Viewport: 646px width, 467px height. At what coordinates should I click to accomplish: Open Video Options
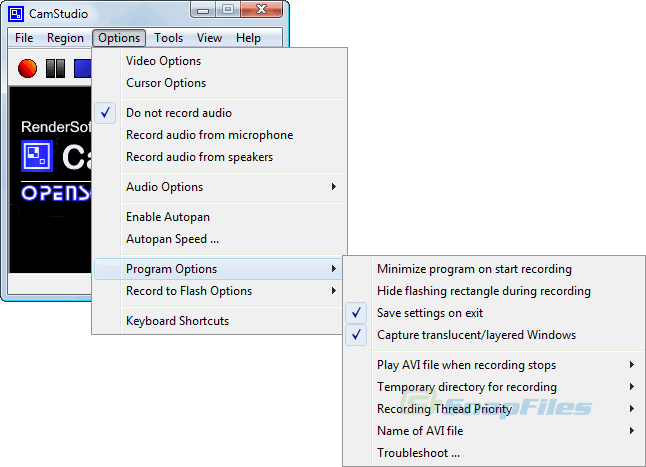[219, 61]
